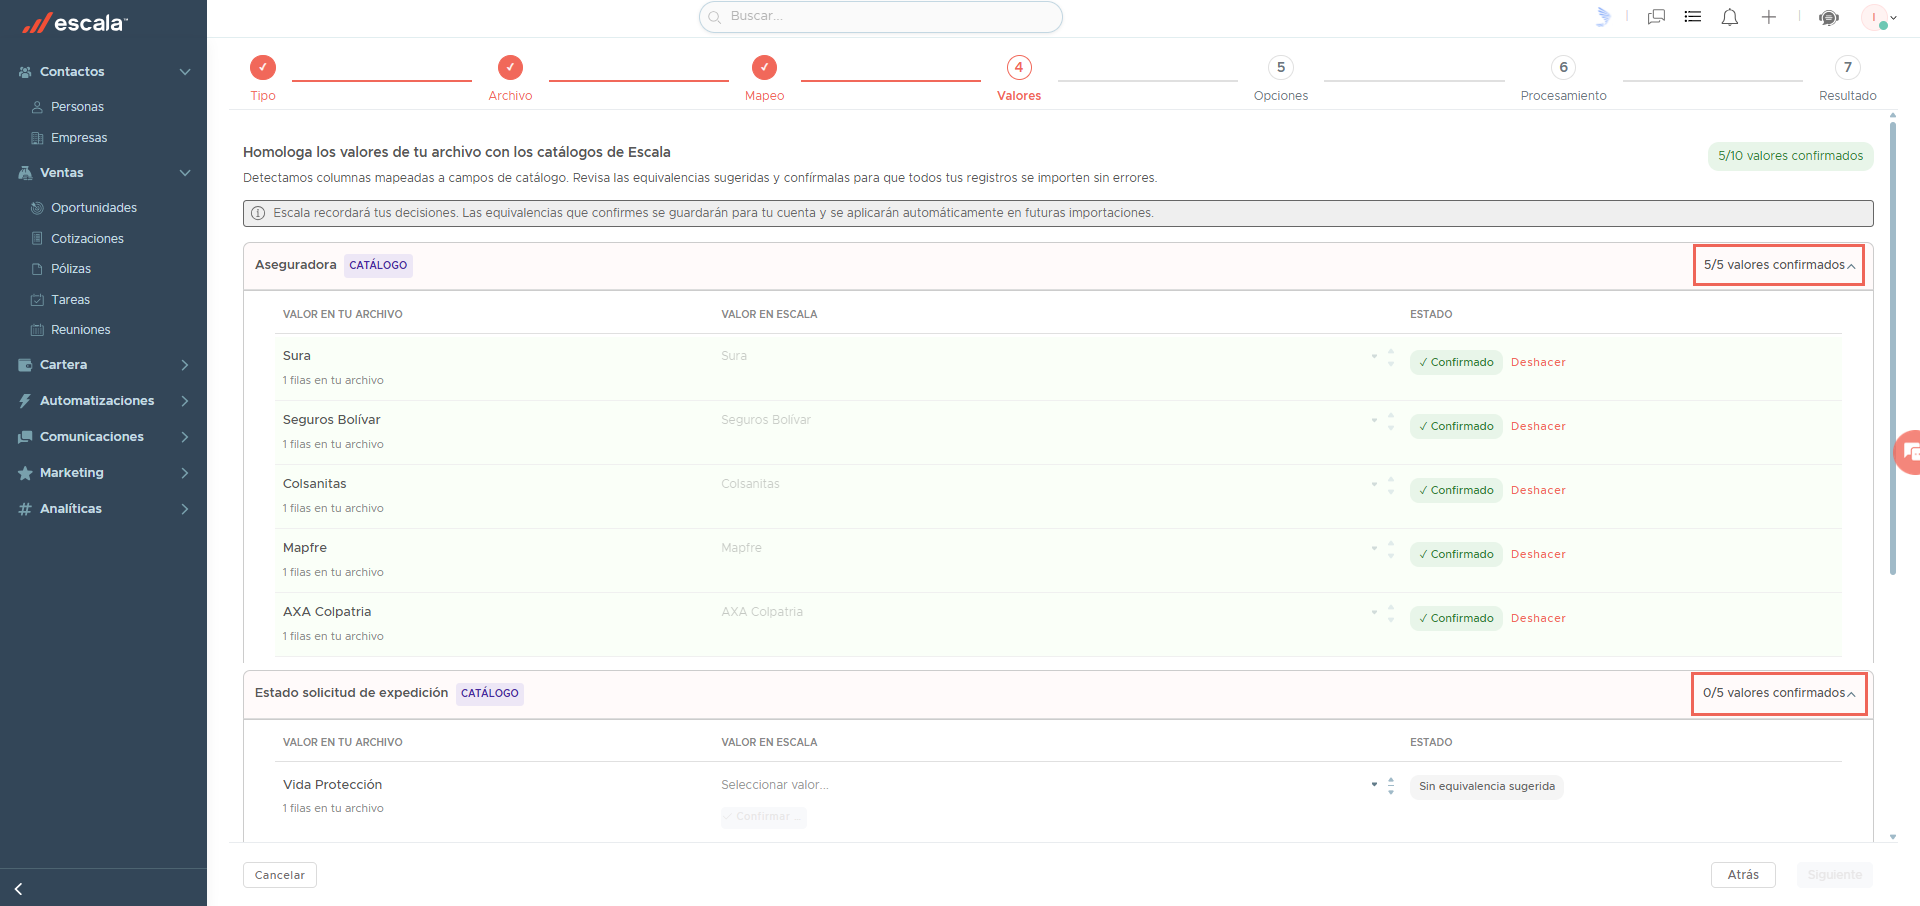Click the Atrás button
Screen dimensions: 1920x906
pyautogui.click(x=1743, y=875)
